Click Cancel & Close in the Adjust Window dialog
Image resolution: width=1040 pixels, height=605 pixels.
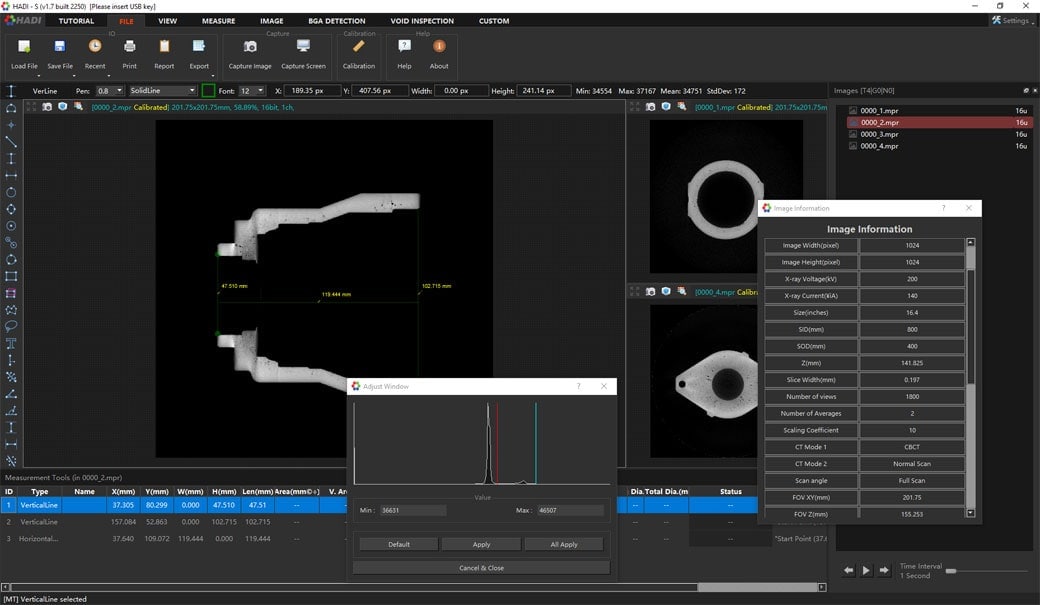tap(480, 566)
